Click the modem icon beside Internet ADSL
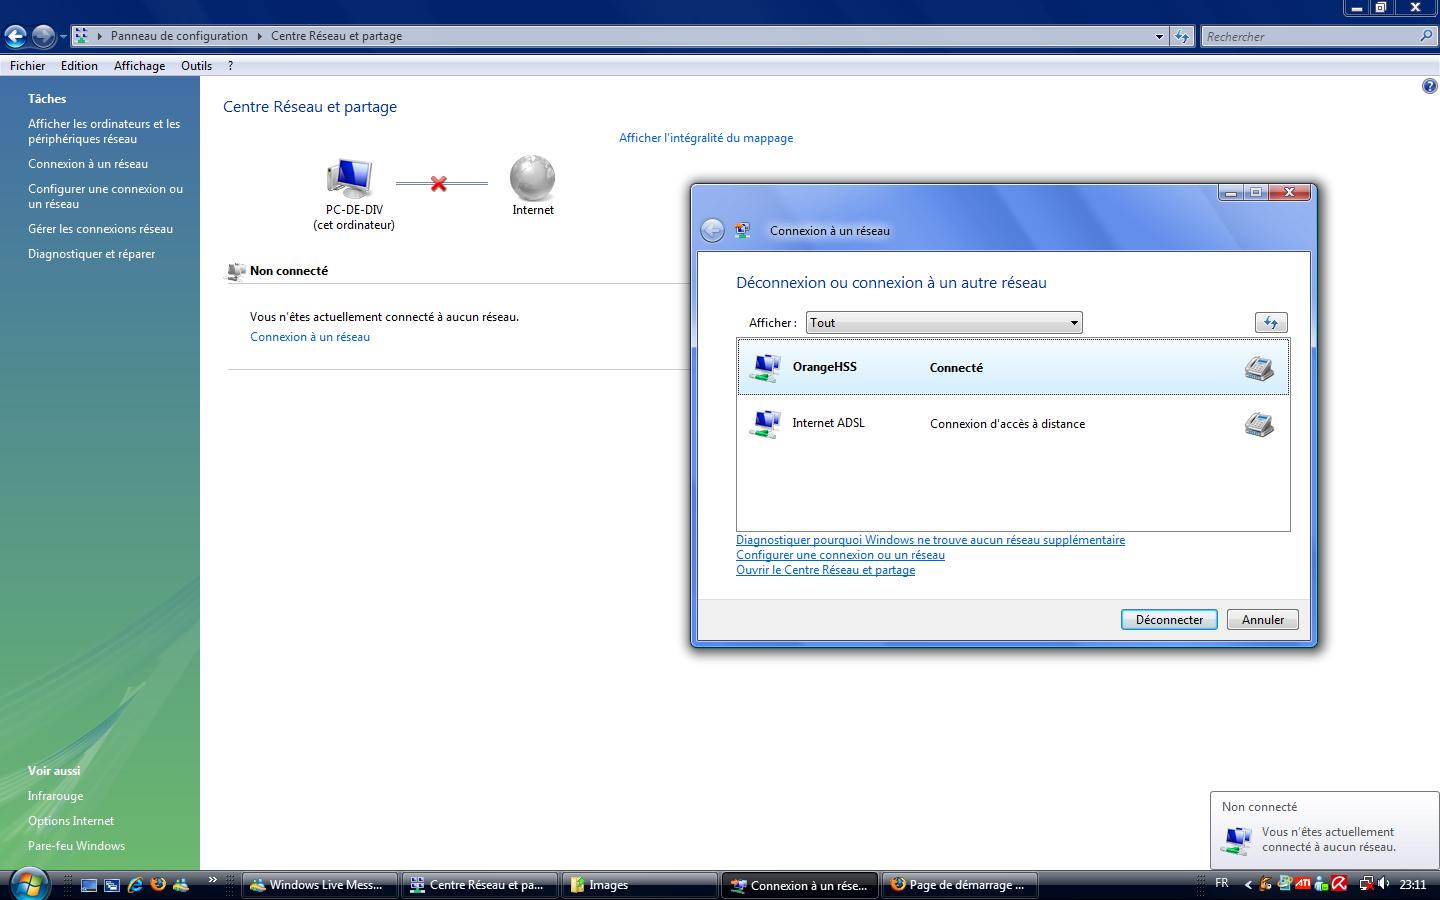The width and height of the screenshot is (1440, 900). [1259, 424]
